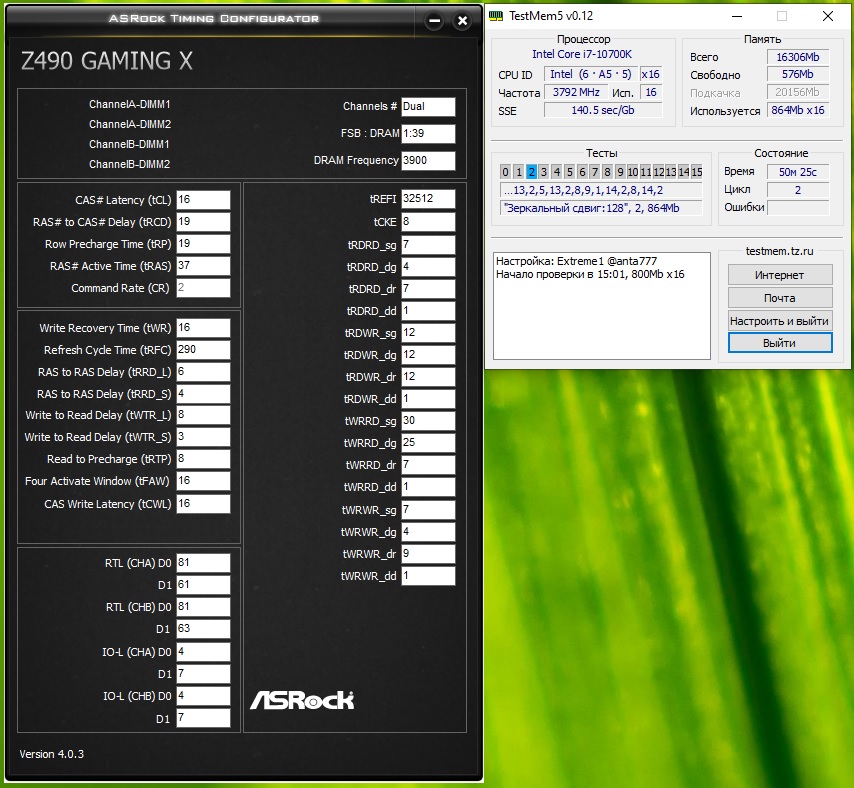Click the Write Recovery Time (tWR) field
Screen dimensions: 854x788
(x=203, y=328)
